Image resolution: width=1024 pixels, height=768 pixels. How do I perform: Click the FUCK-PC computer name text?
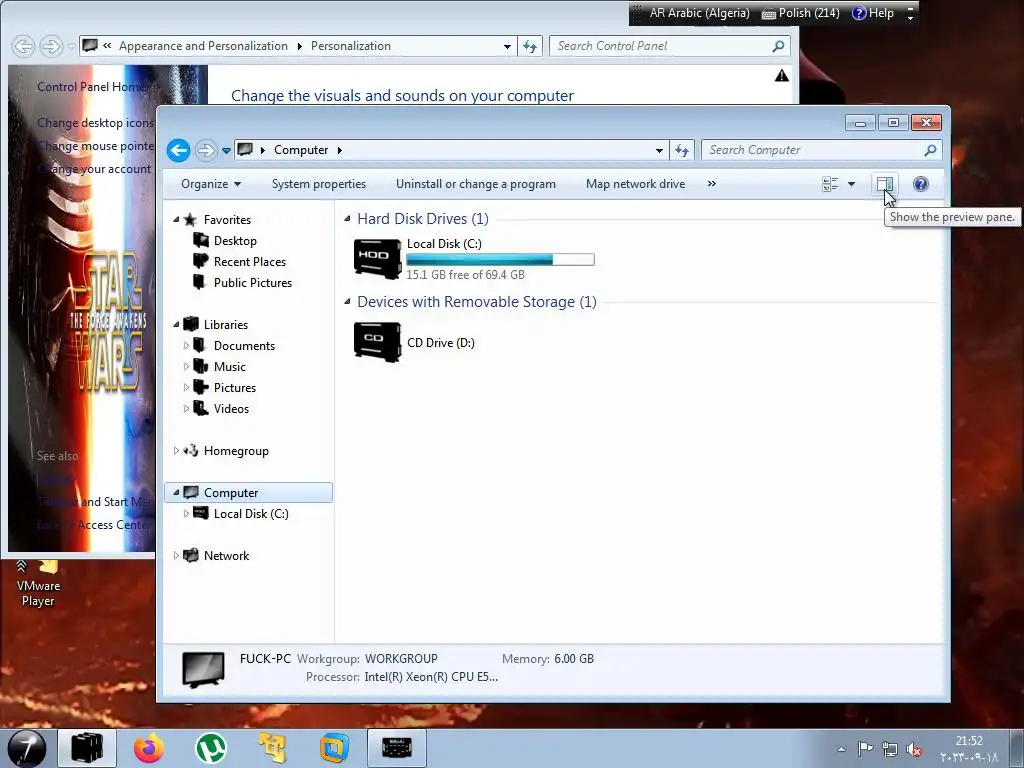coord(265,659)
